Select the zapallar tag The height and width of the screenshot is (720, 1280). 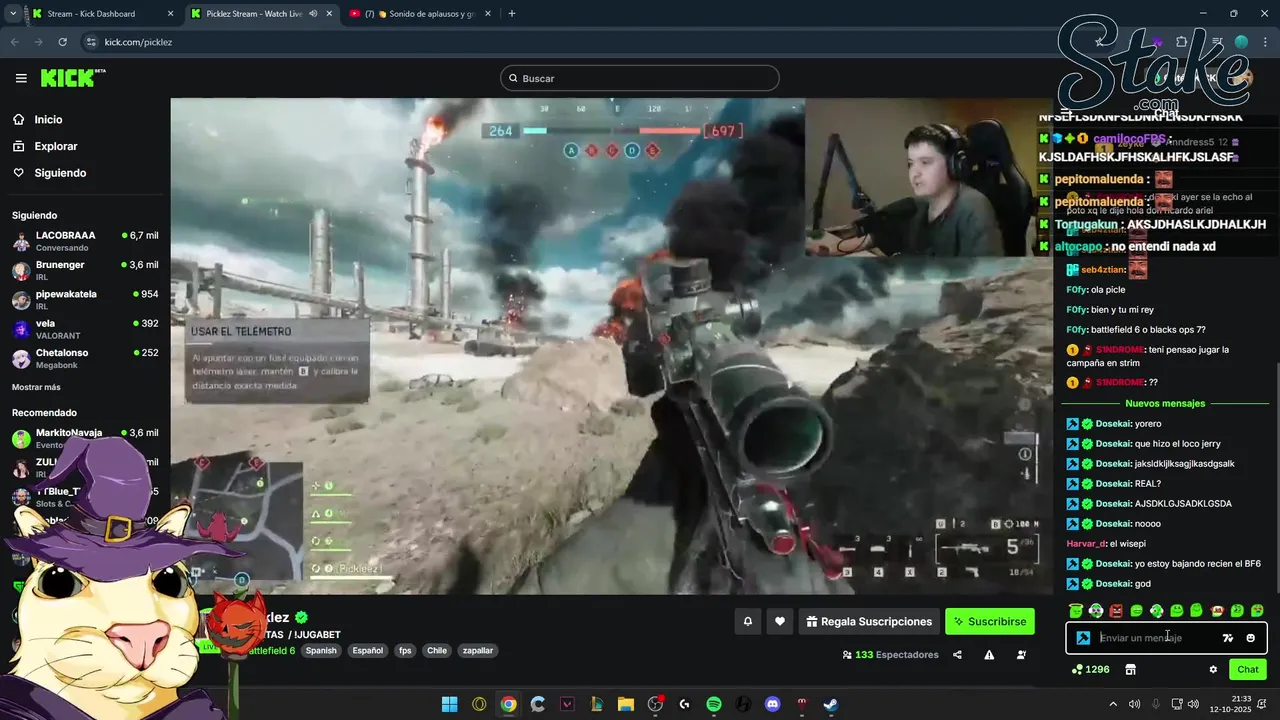pyautogui.click(x=478, y=650)
